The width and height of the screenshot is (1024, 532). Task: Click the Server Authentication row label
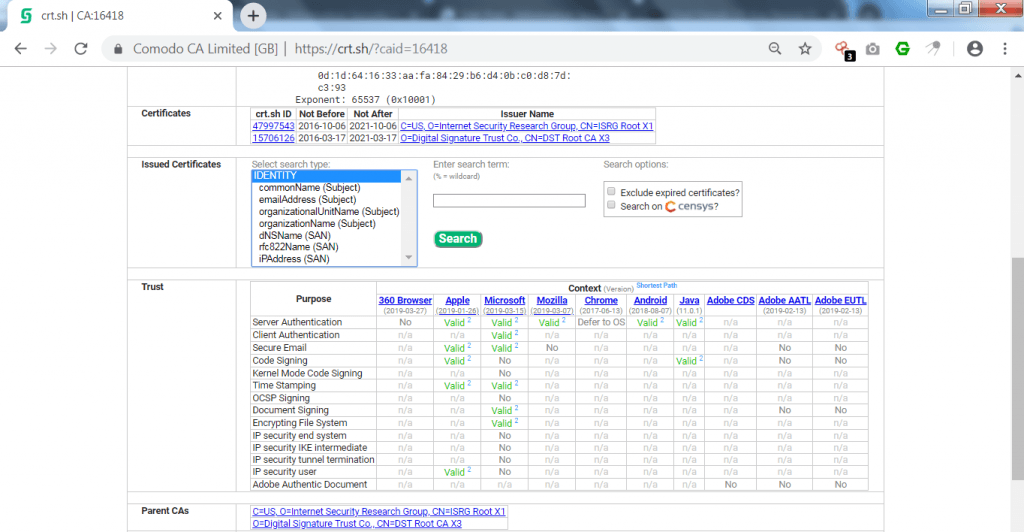[x=297, y=322]
